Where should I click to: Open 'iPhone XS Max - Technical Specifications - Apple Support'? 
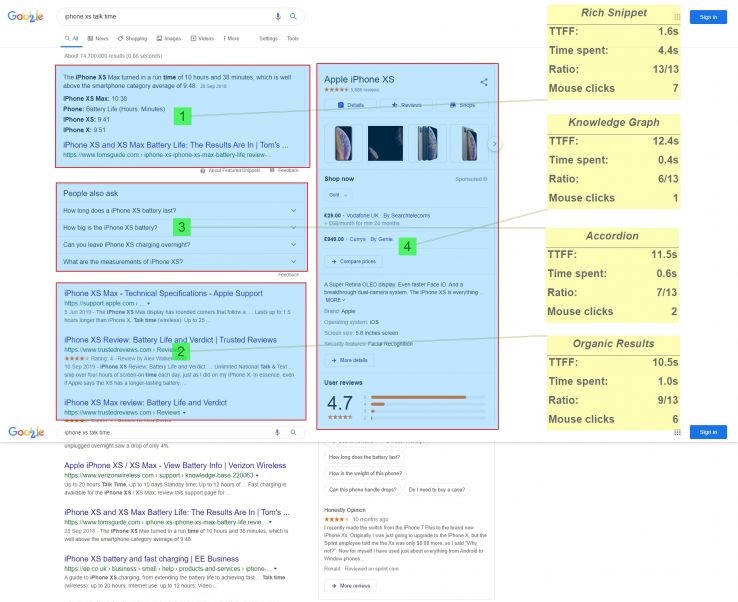pos(163,293)
